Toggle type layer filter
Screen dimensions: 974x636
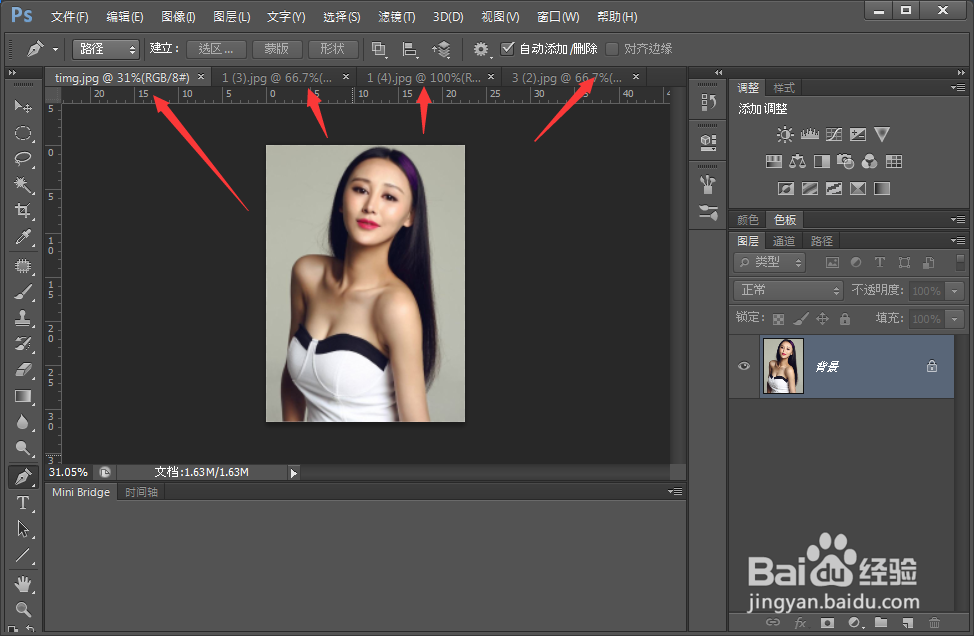(x=880, y=263)
